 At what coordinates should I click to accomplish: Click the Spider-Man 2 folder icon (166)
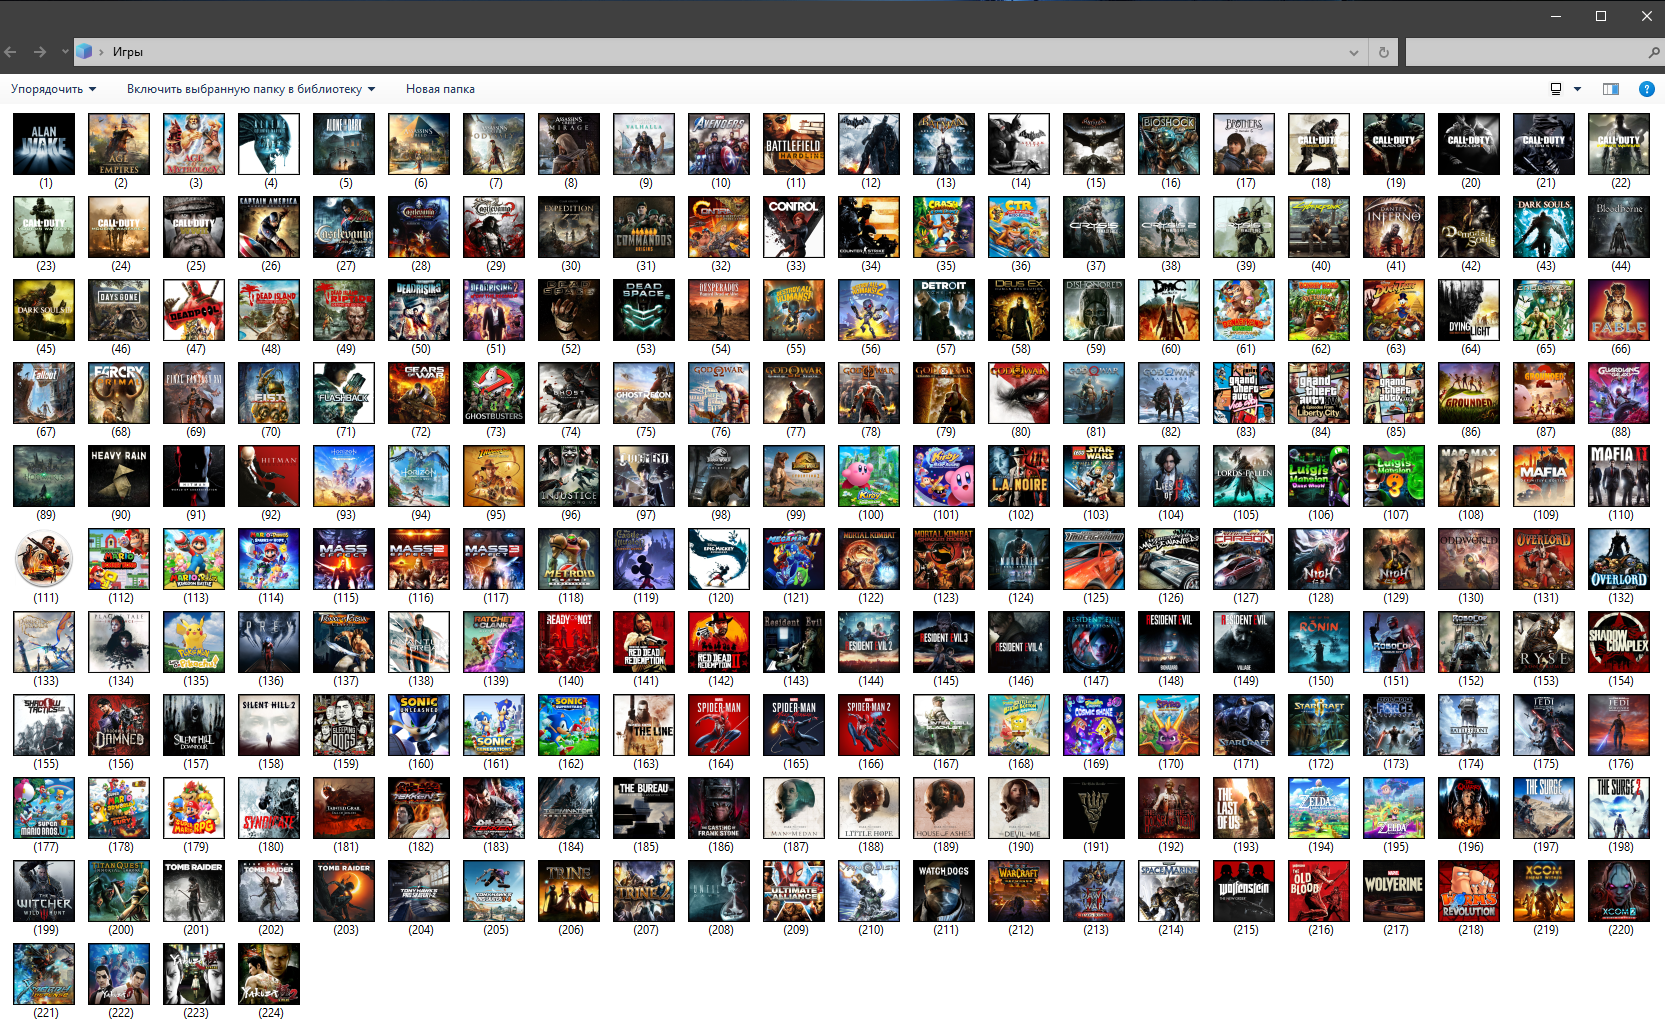tap(869, 725)
